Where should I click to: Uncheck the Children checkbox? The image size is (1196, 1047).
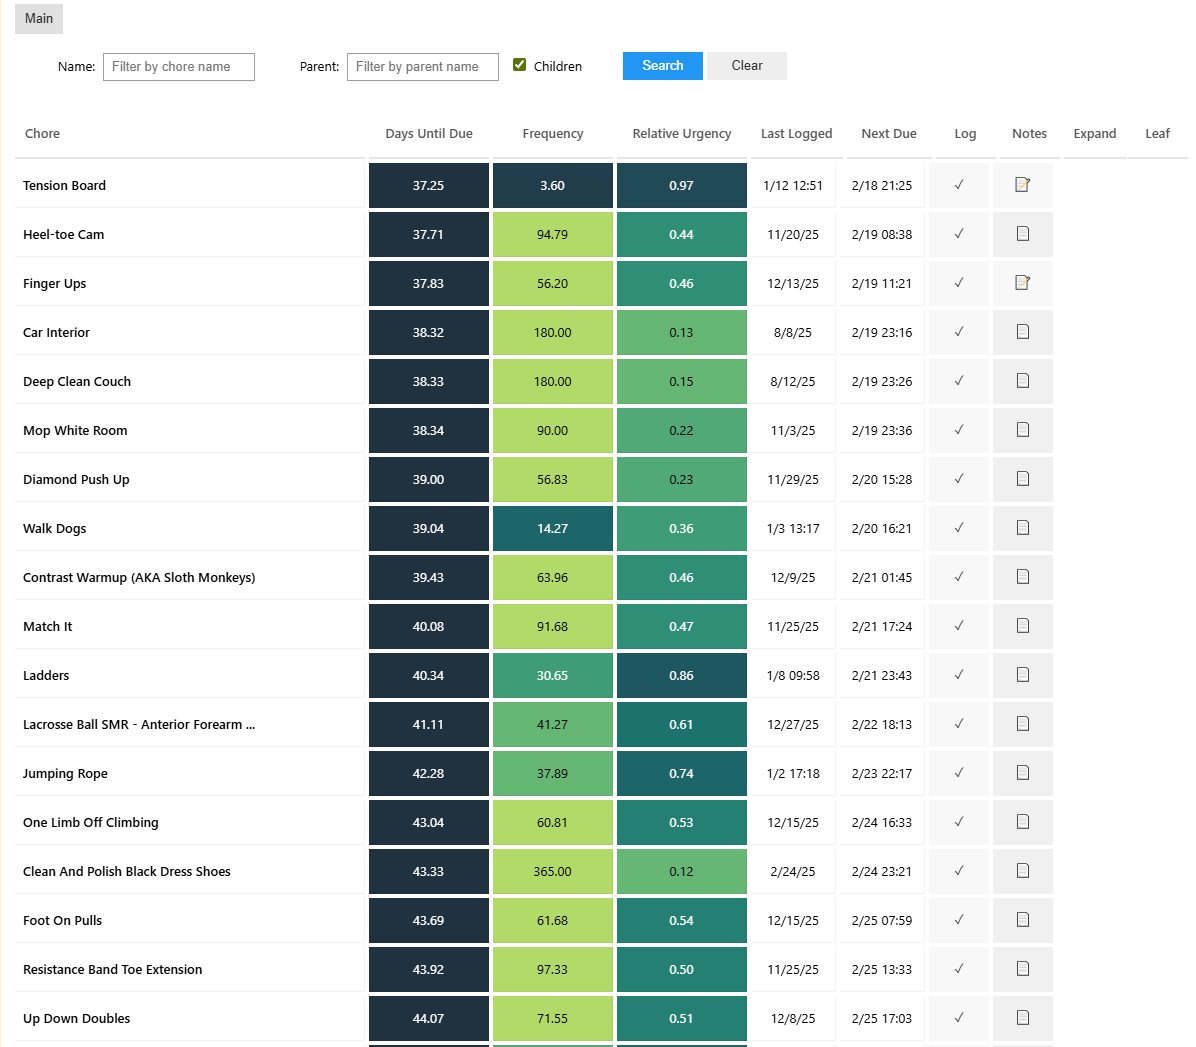pyautogui.click(x=519, y=63)
